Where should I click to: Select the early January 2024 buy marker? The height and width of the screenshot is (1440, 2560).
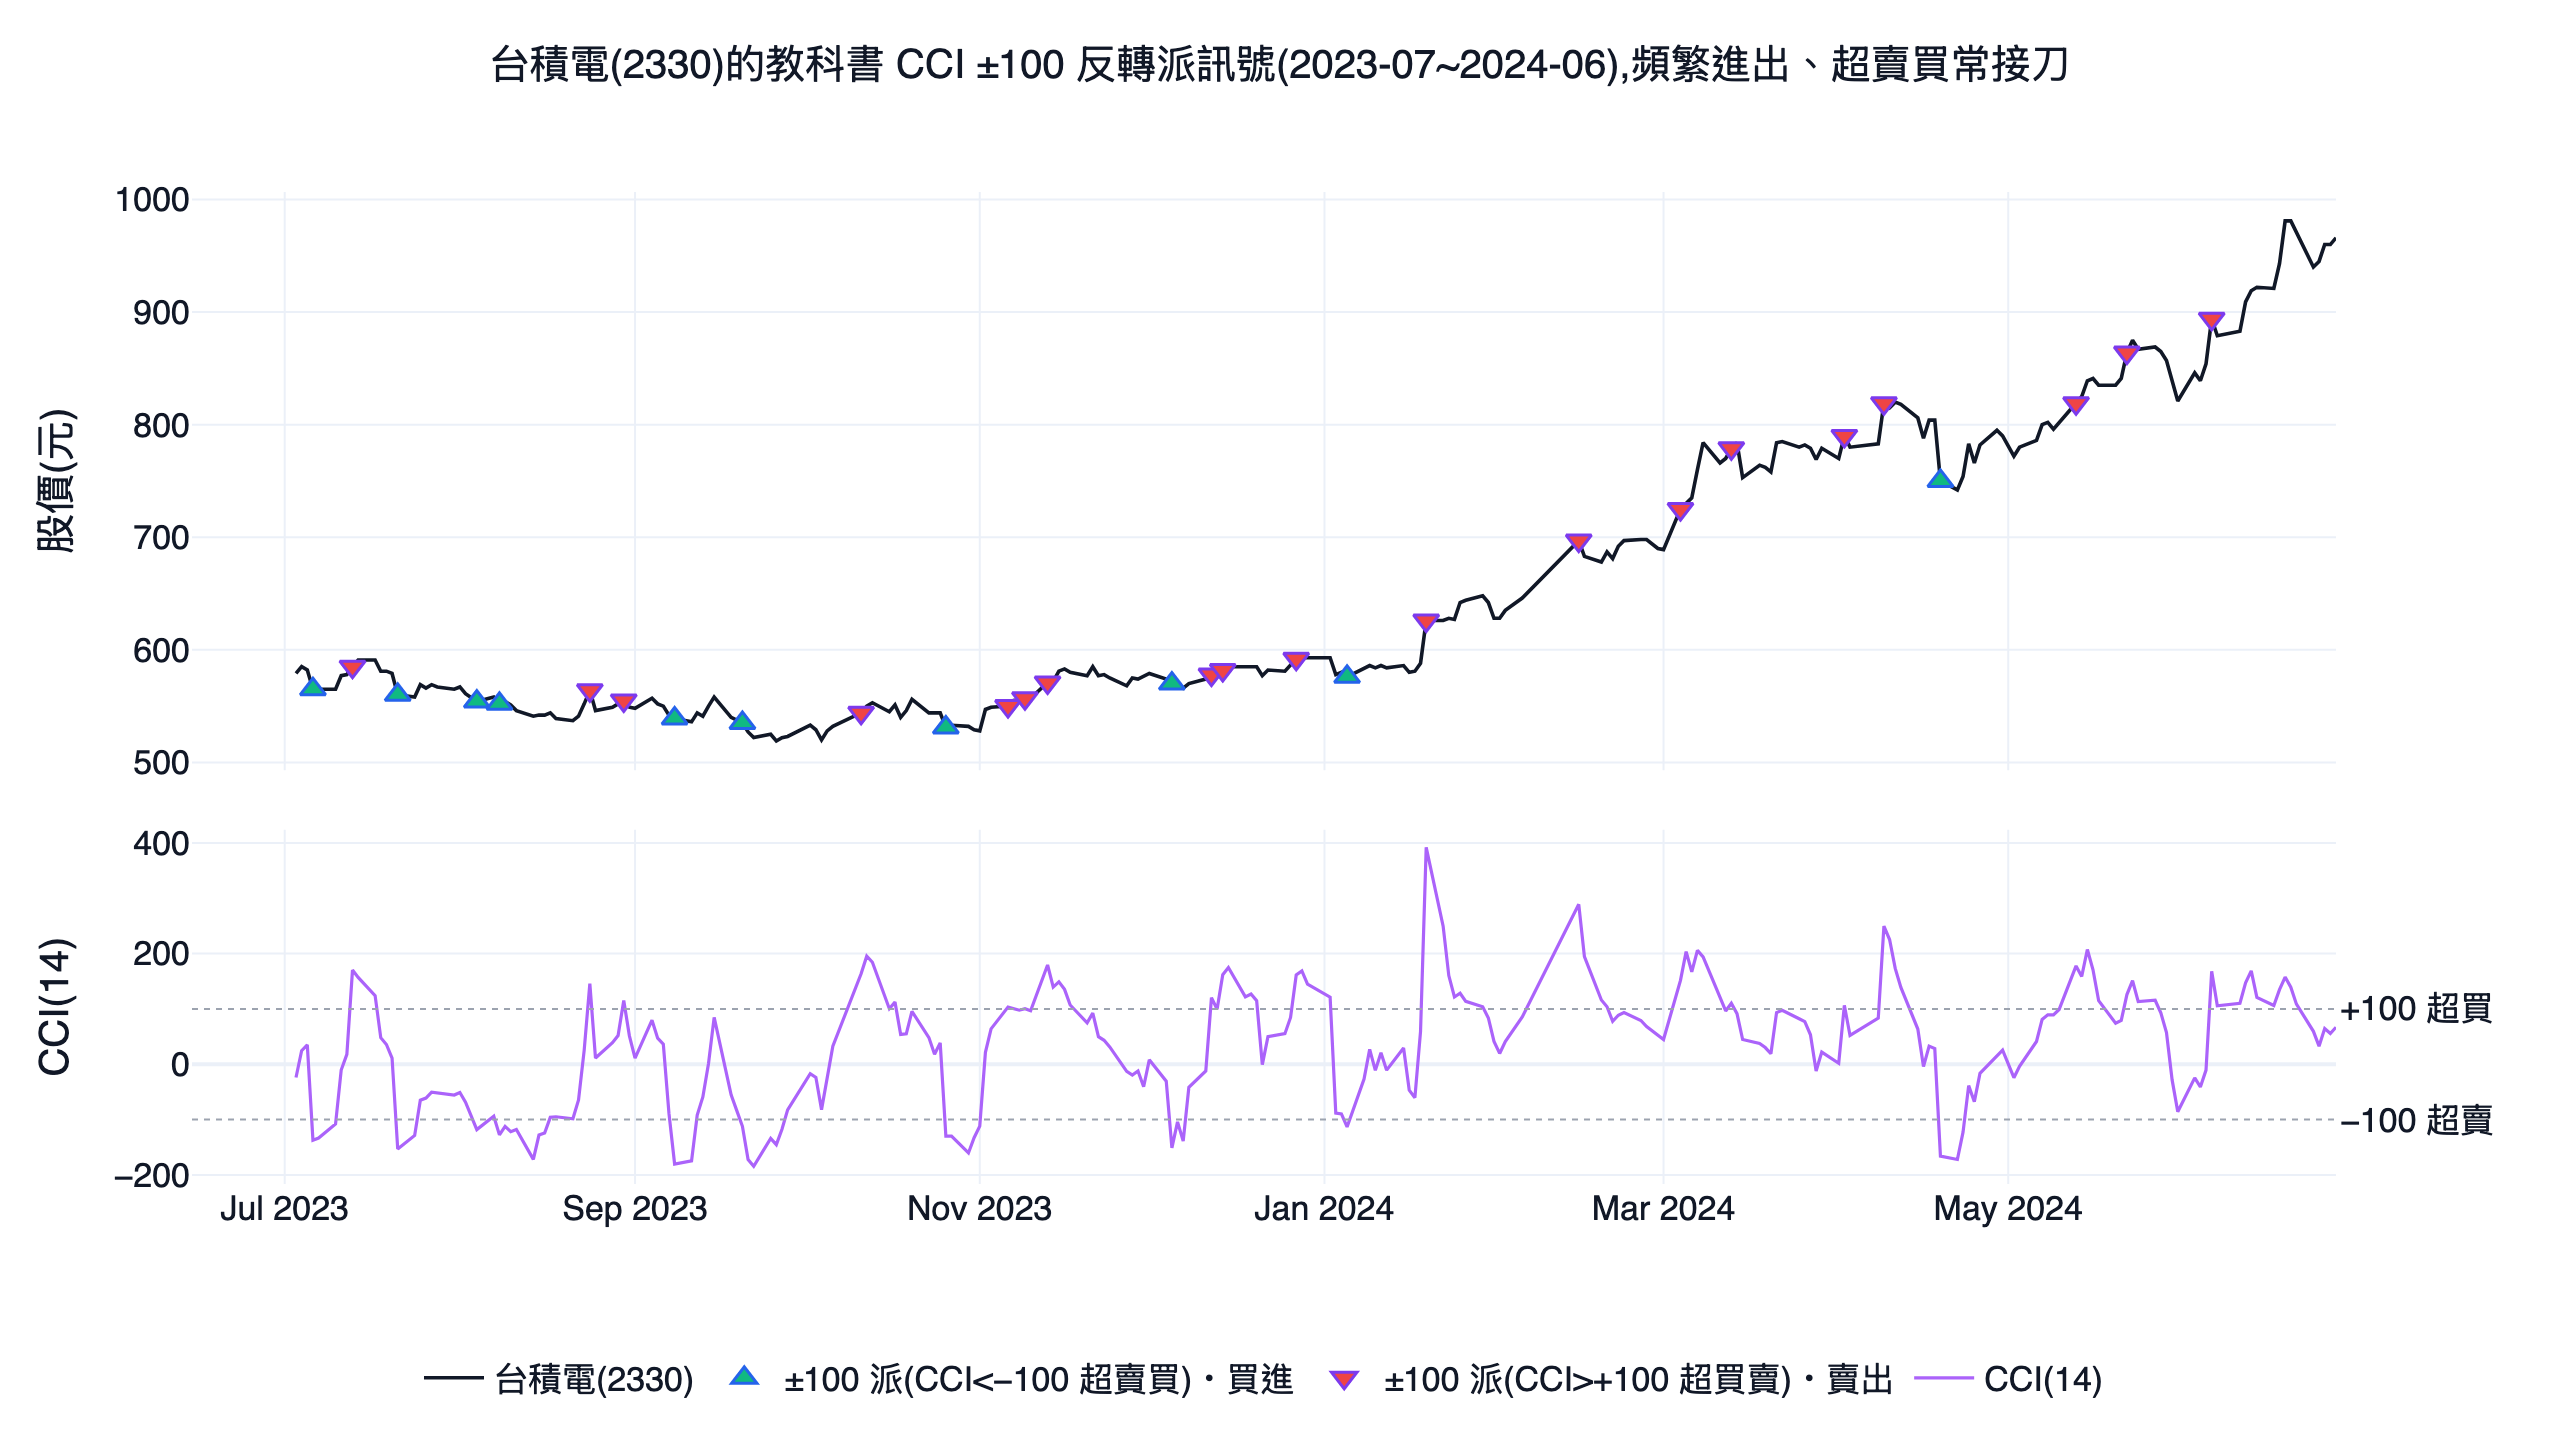(1347, 675)
